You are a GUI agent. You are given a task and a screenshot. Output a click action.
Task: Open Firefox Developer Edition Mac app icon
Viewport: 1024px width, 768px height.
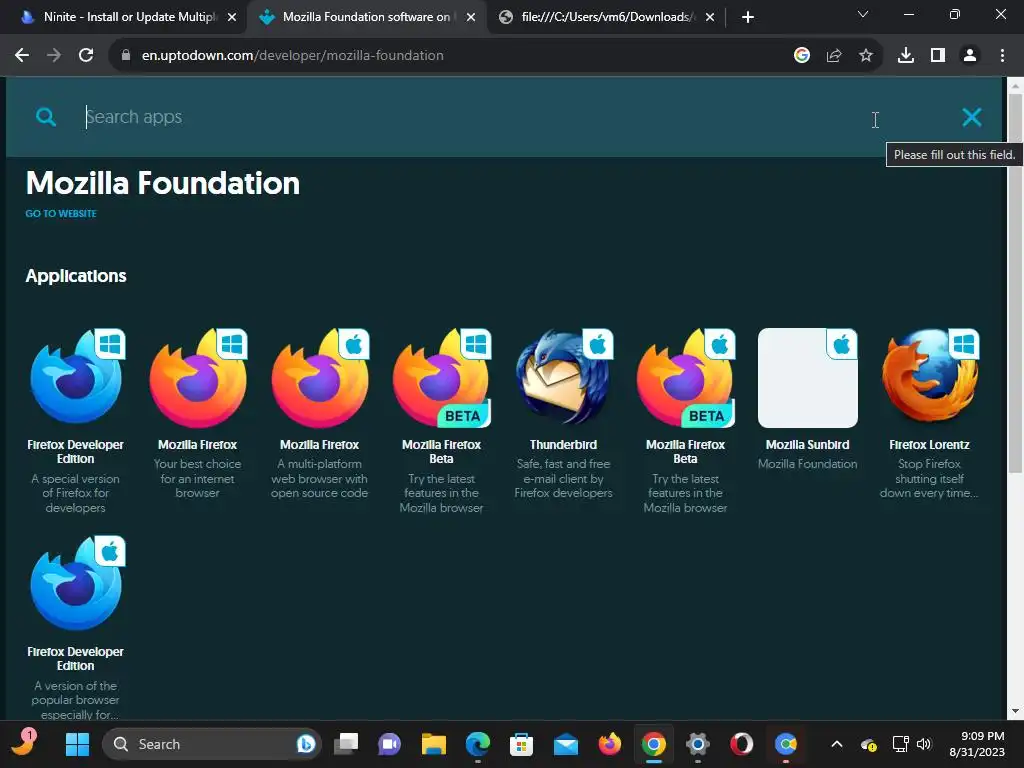pos(76,585)
